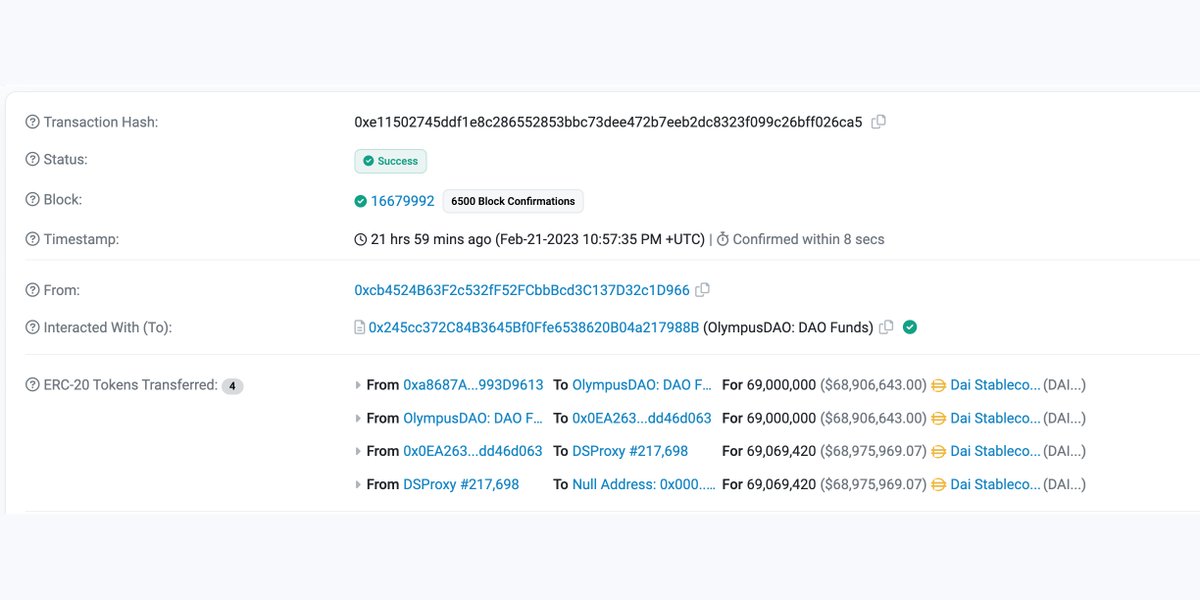Screen dimensions: 1200x600
Task: Click the Success status badge
Action: pos(391,161)
